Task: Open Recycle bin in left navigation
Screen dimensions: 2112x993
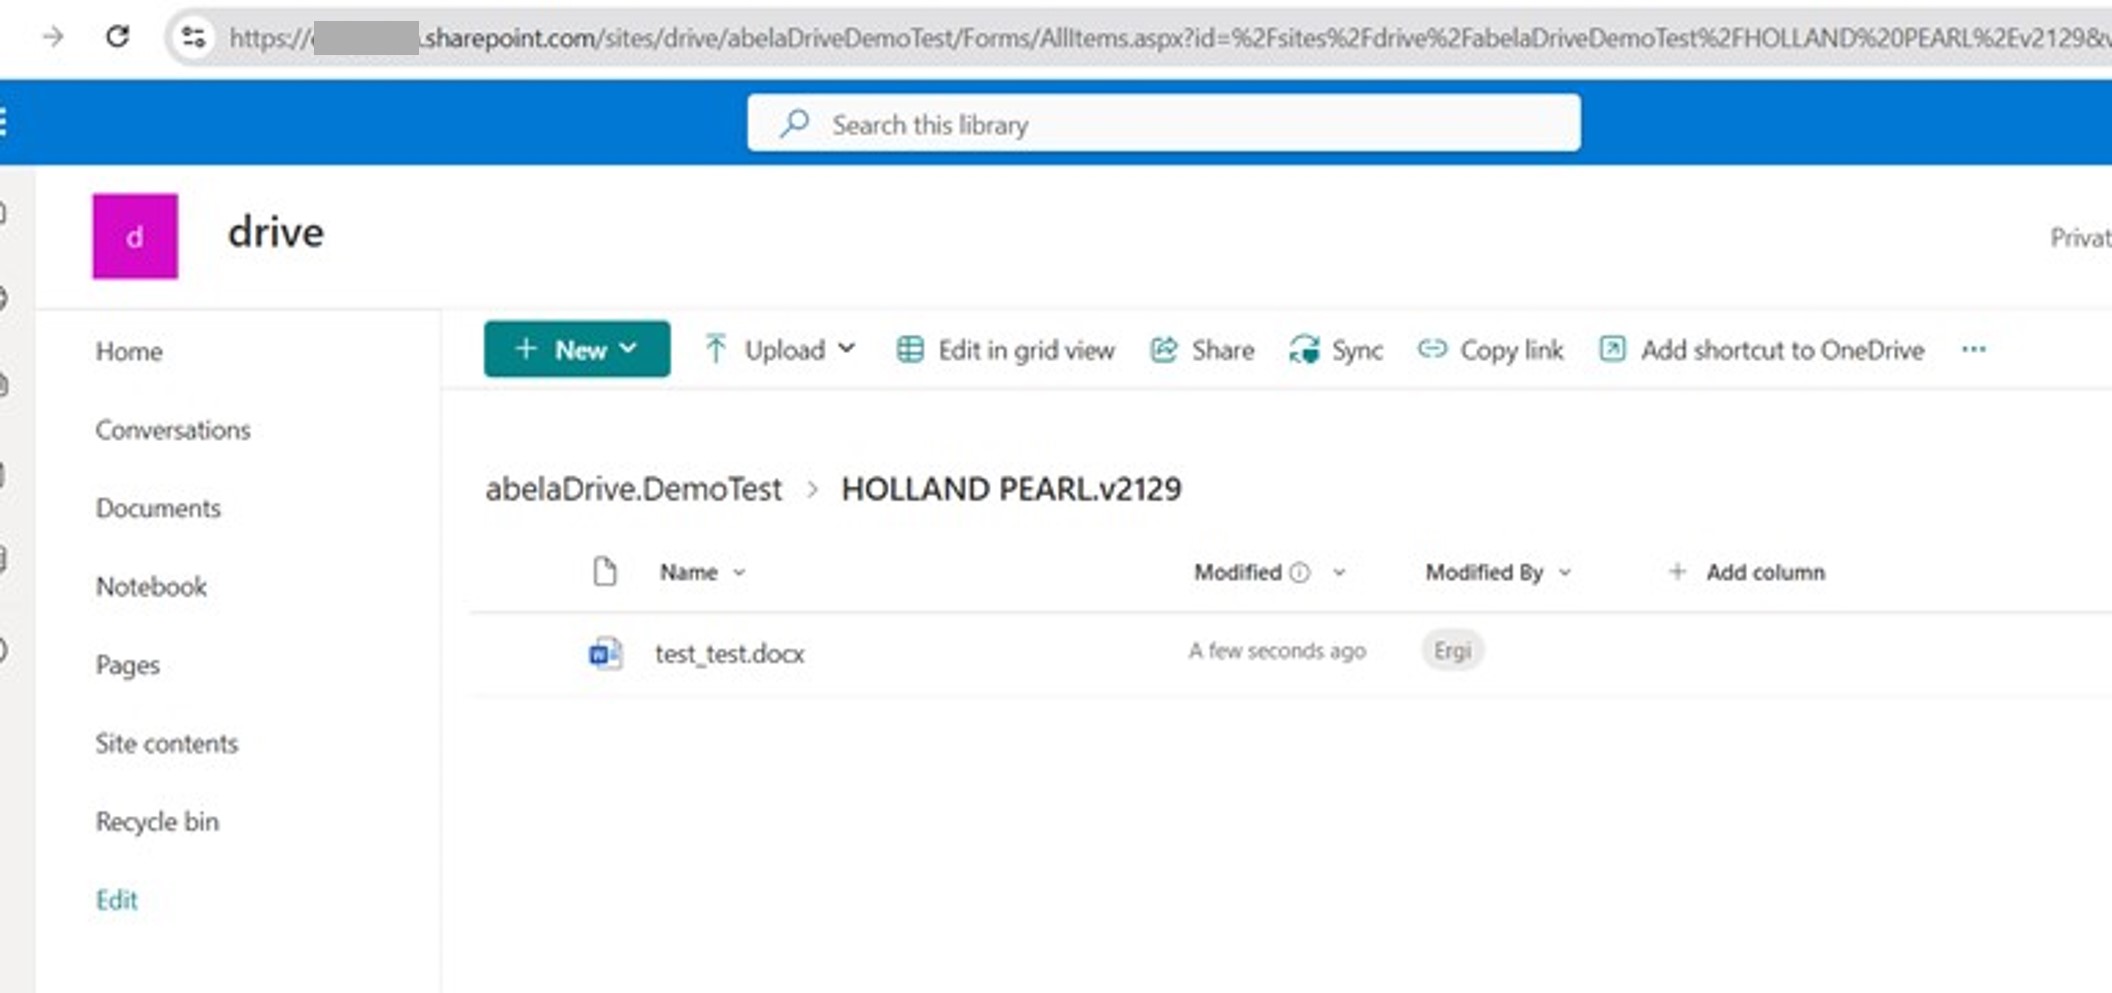Action: coord(157,822)
